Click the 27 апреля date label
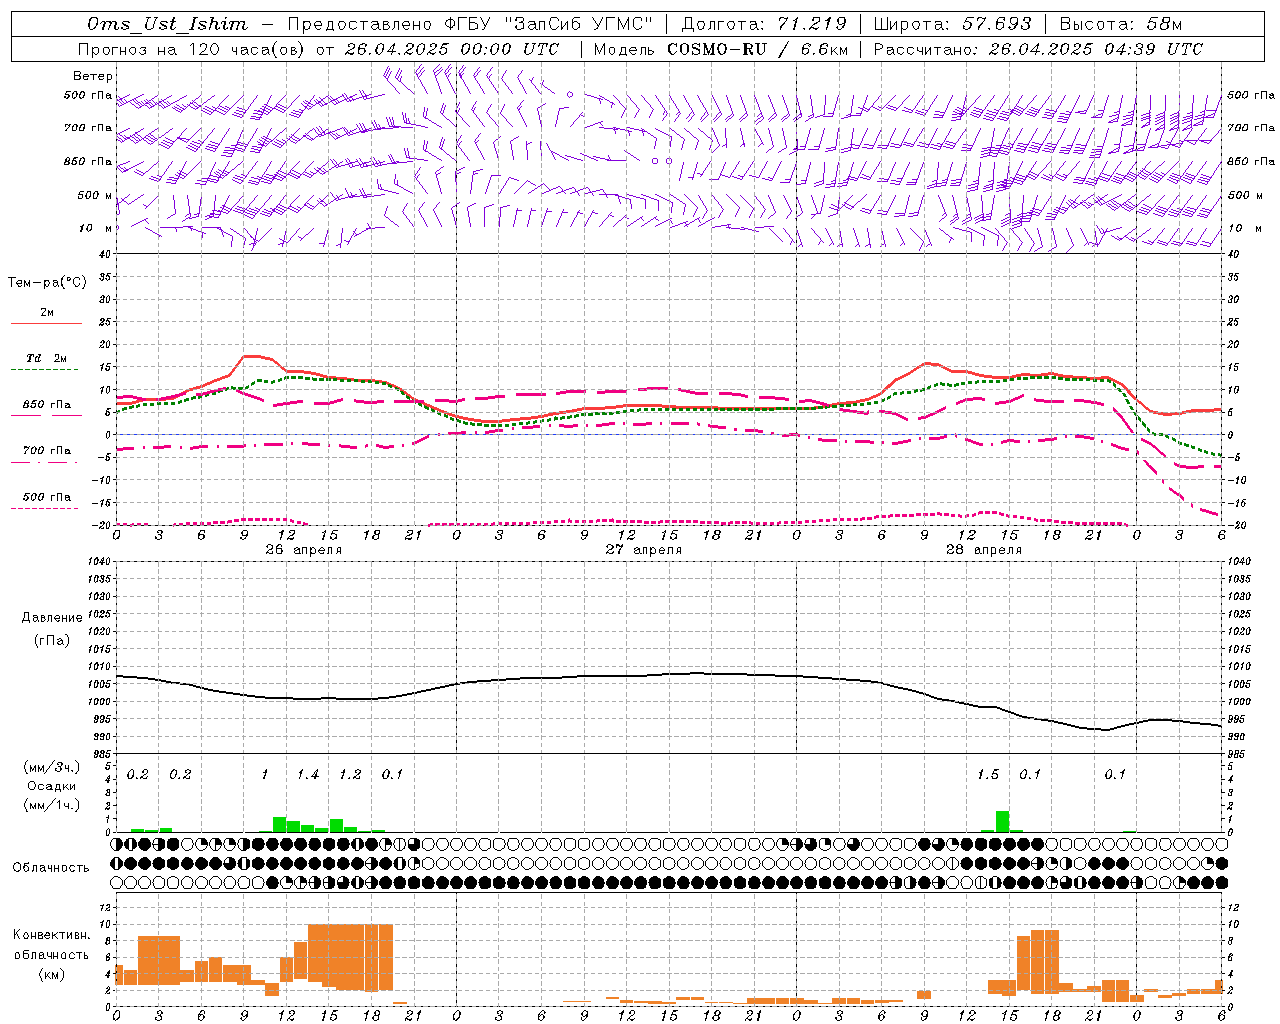Image resolution: width=1280 pixels, height=1024 pixels. 643,550
